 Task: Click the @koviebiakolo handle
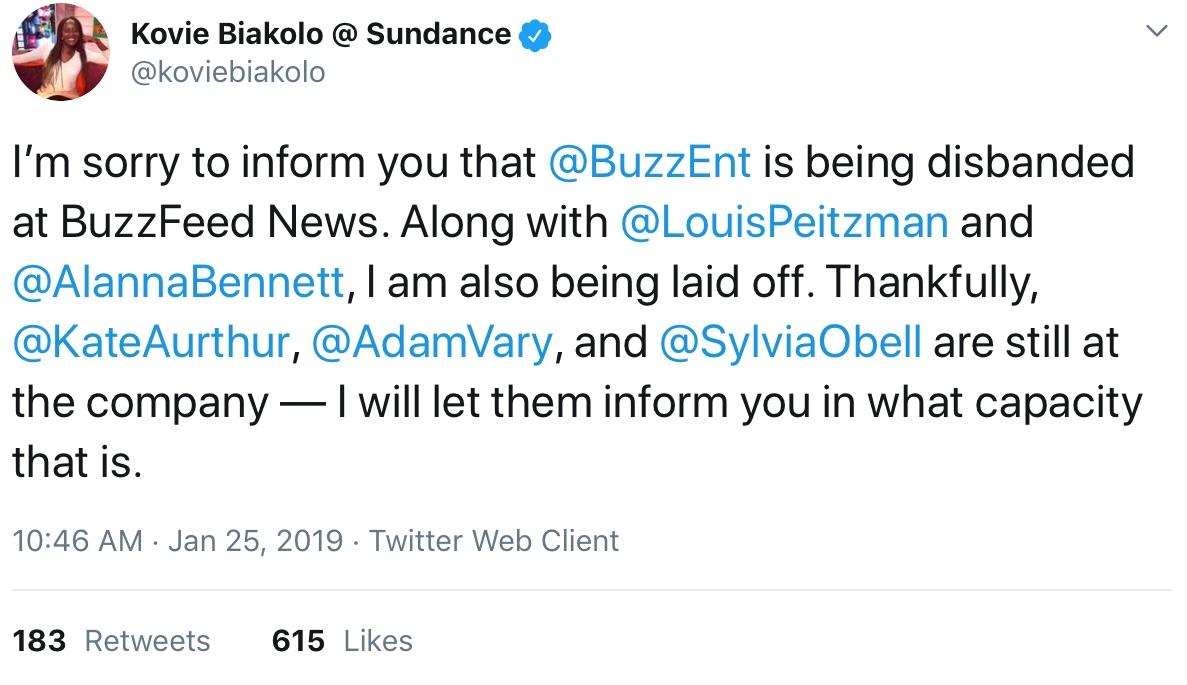click(x=228, y=72)
